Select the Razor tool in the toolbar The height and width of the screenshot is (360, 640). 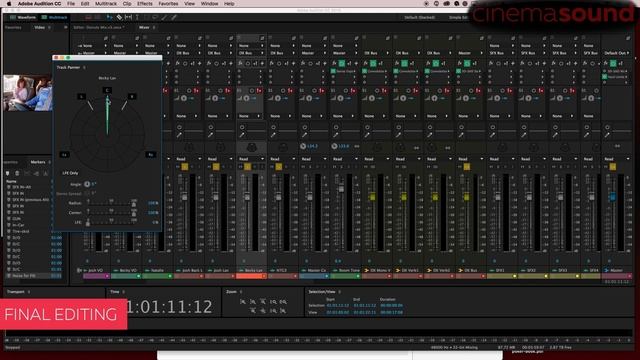tap(119, 18)
